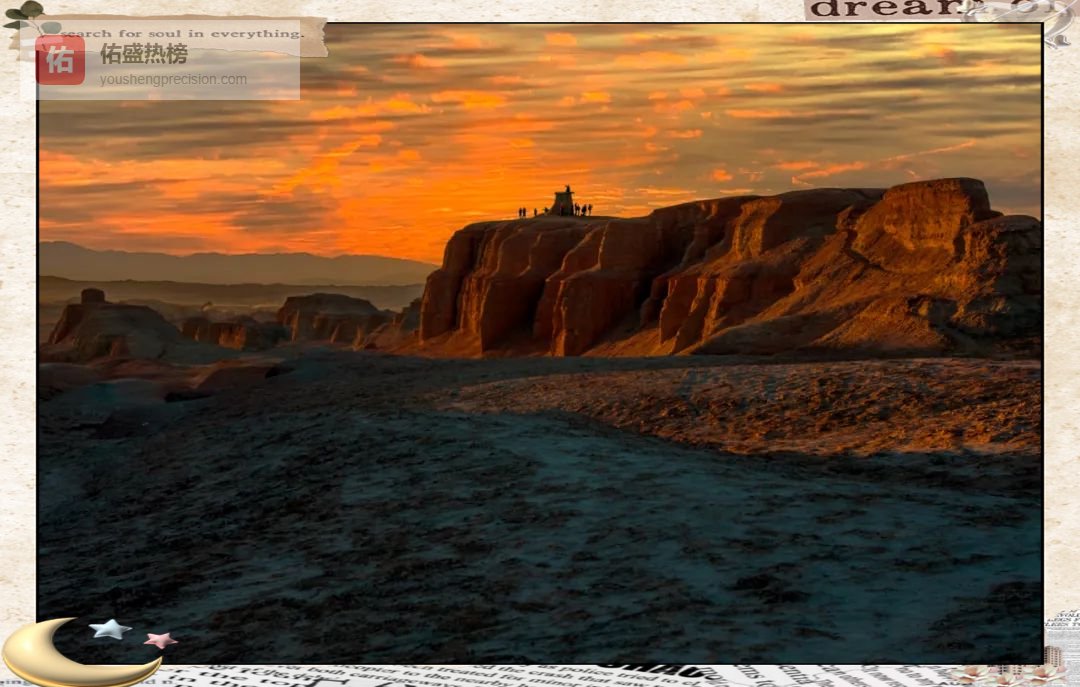
Task: Click the 'dream' label at top
Action: coord(880,9)
